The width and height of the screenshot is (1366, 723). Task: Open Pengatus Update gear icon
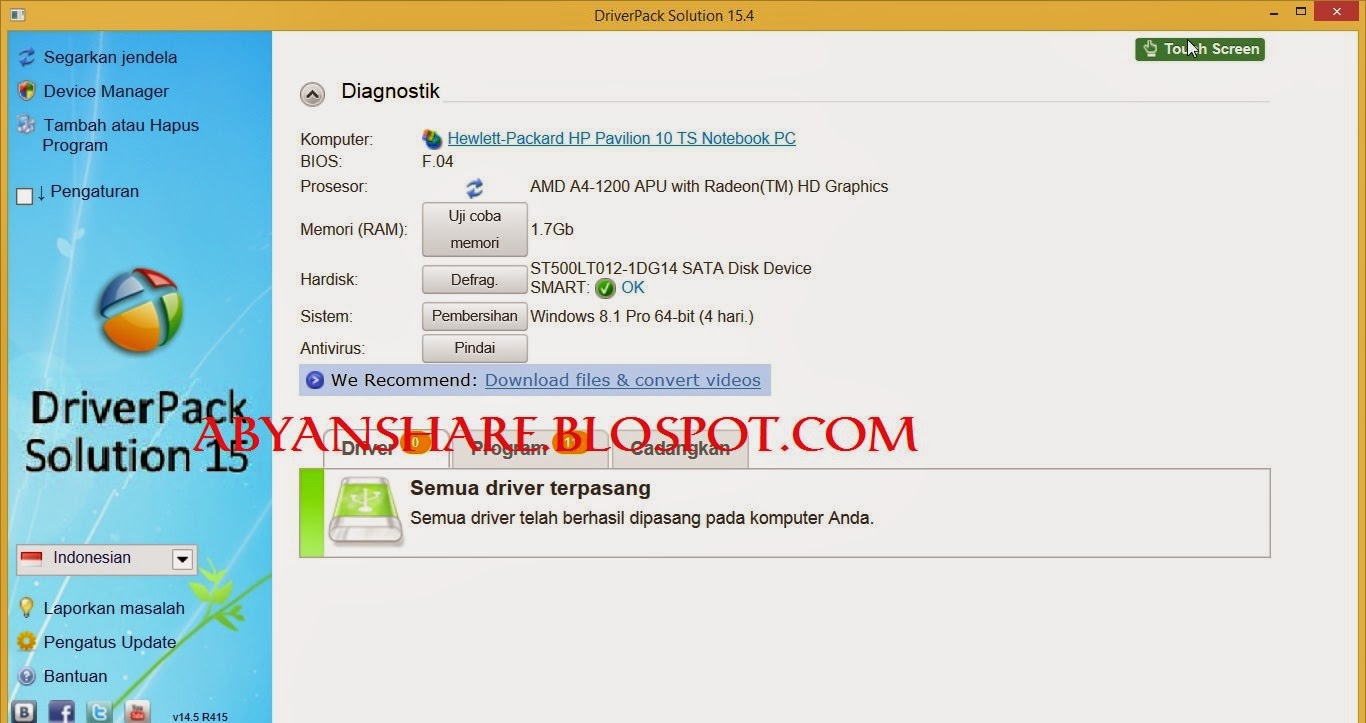point(27,642)
